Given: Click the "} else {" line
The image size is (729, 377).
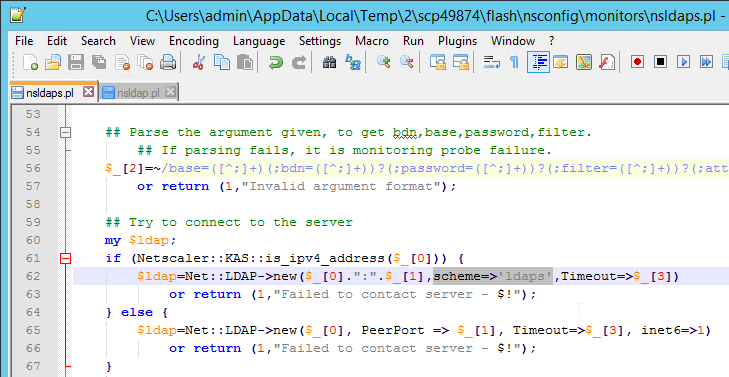Looking at the screenshot, I should pyautogui.click(x=137, y=312).
